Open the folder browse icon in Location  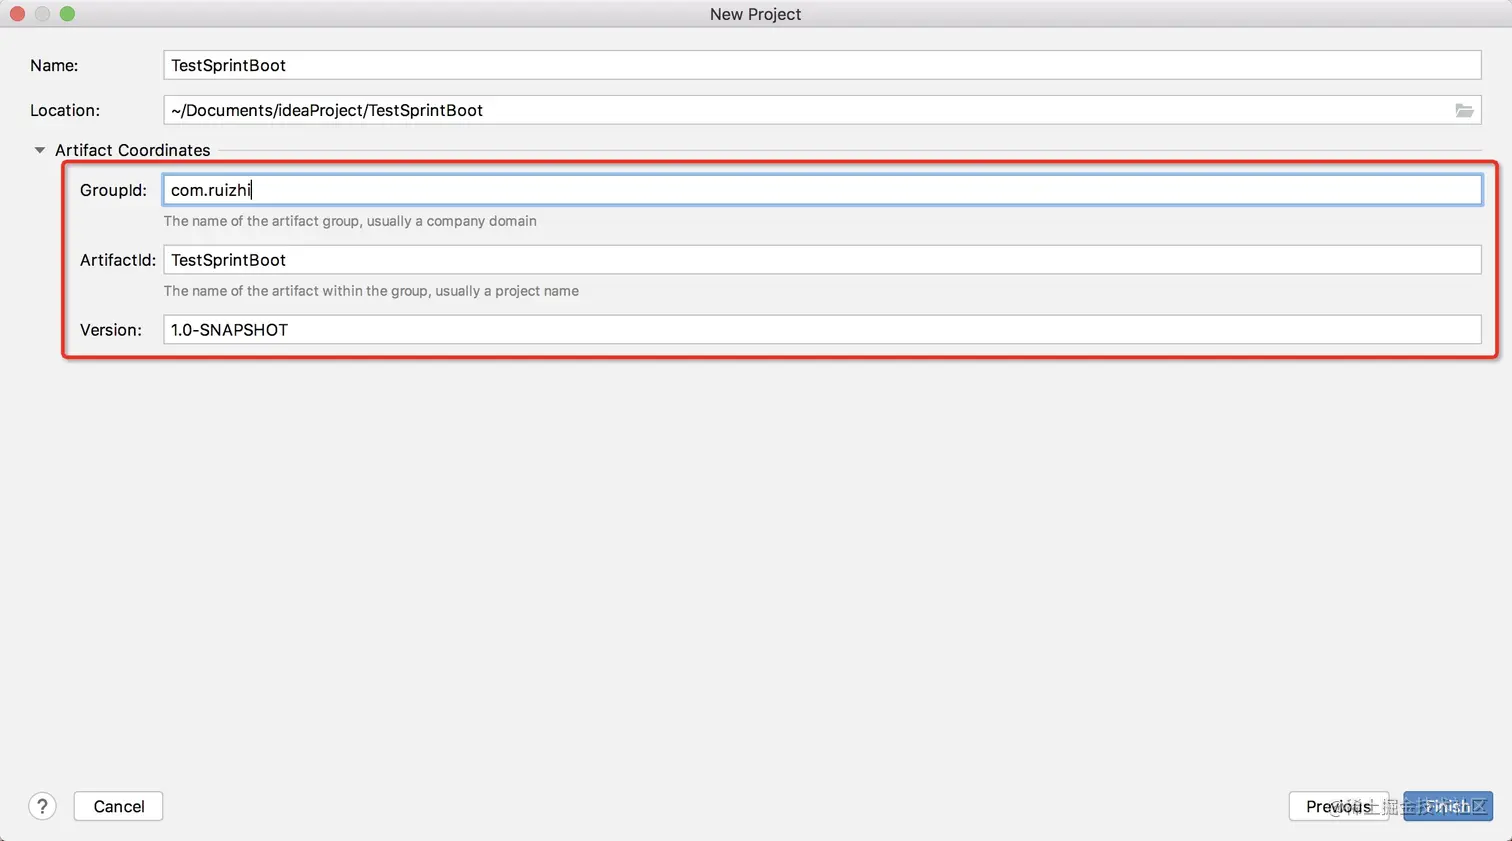[x=1464, y=110]
